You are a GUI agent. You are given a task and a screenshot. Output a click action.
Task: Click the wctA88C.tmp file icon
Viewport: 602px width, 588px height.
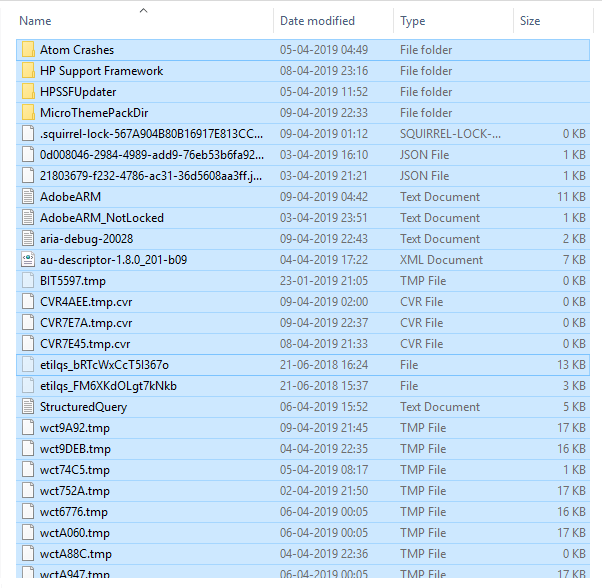tap(28, 553)
